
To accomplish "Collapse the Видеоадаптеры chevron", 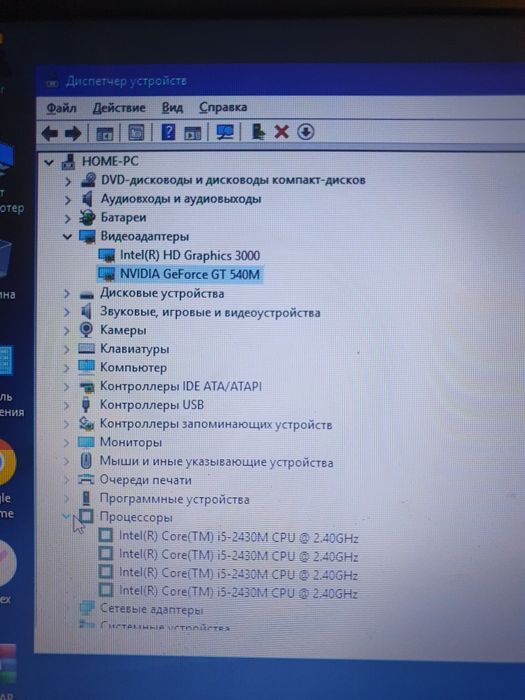I will tap(67, 237).
